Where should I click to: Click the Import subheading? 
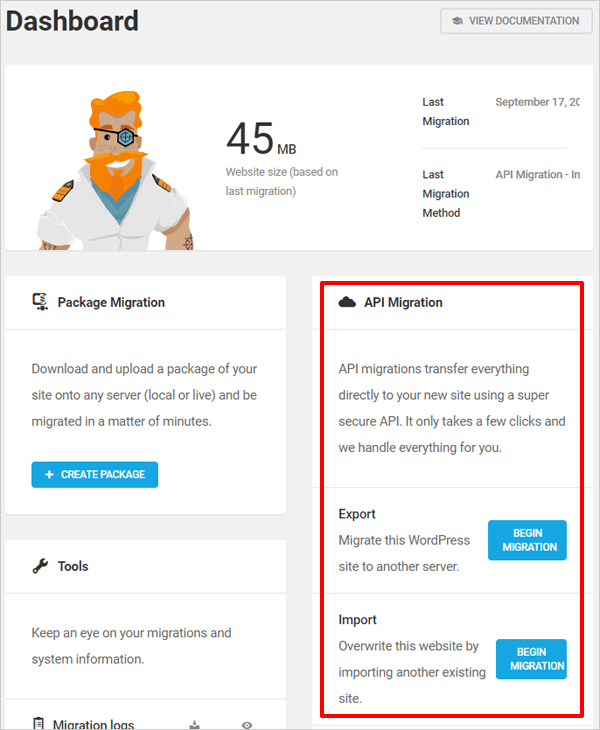tap(357, 620)
